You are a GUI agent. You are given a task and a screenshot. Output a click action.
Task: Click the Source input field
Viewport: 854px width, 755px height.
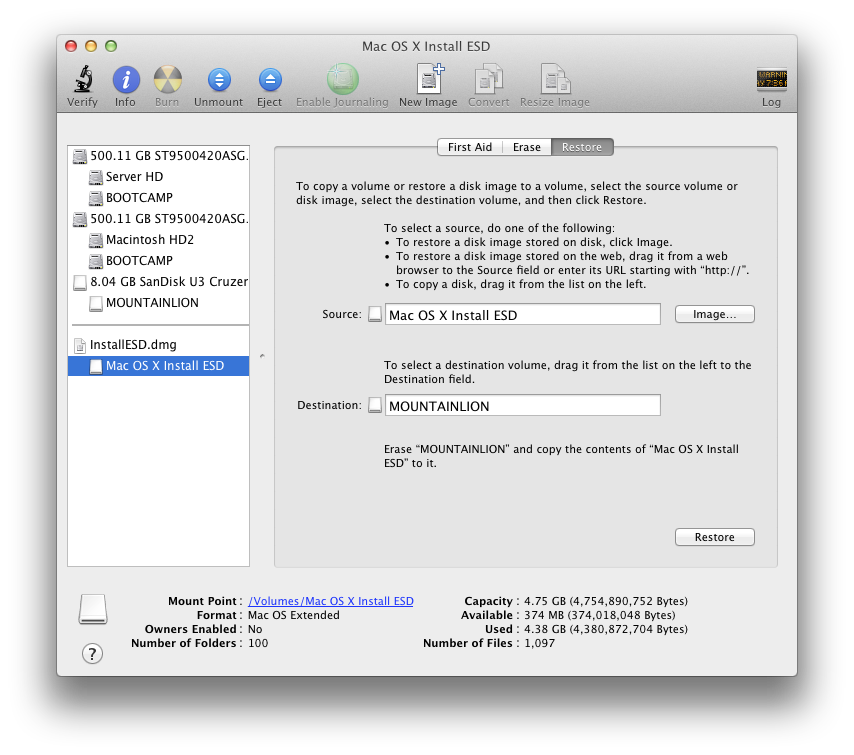point(522,315)
